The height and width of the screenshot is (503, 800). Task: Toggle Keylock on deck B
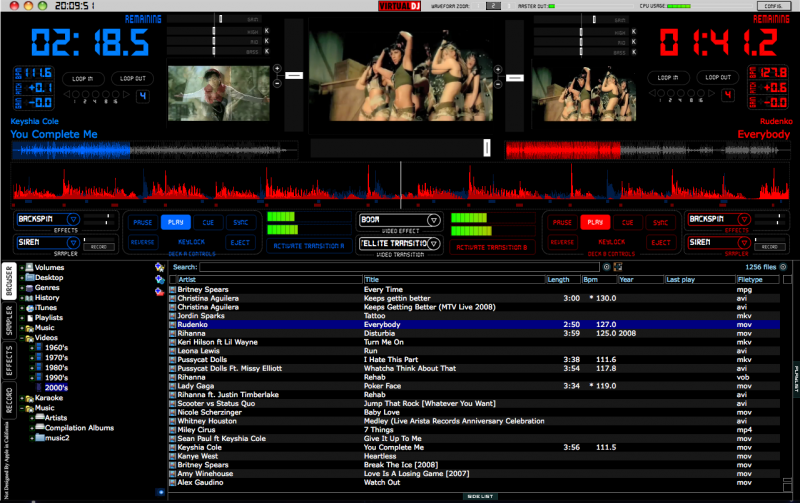coord(612,242)
